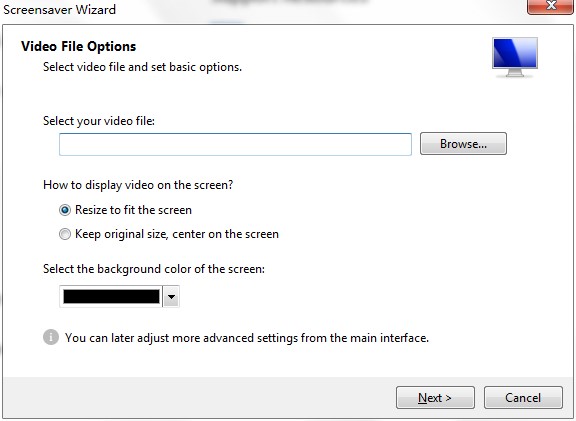Focus the video file path field
576x421 pixels.
click(x=235, y=144)
